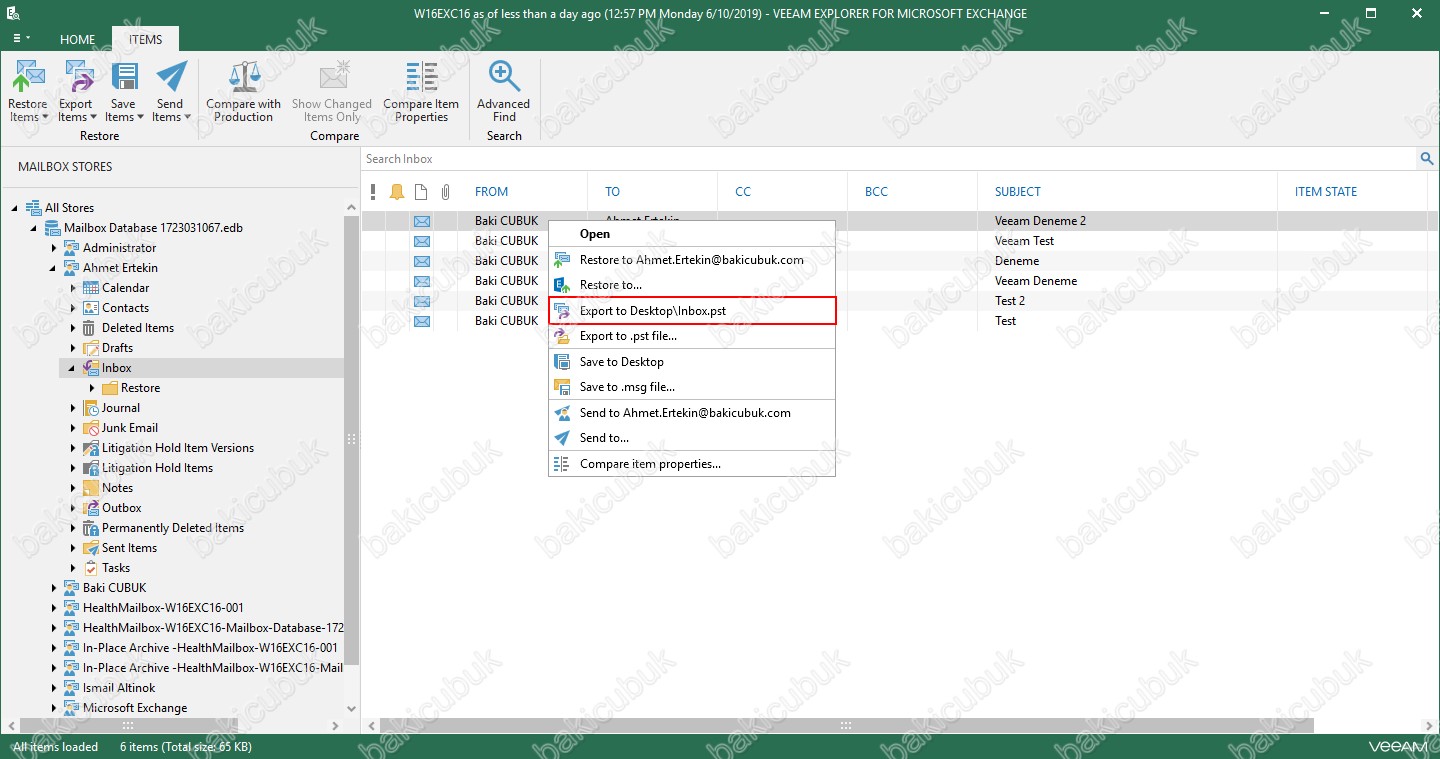Choose Restore to Ahmet.Ertekin@bakicubuk.com

point(692,260)
